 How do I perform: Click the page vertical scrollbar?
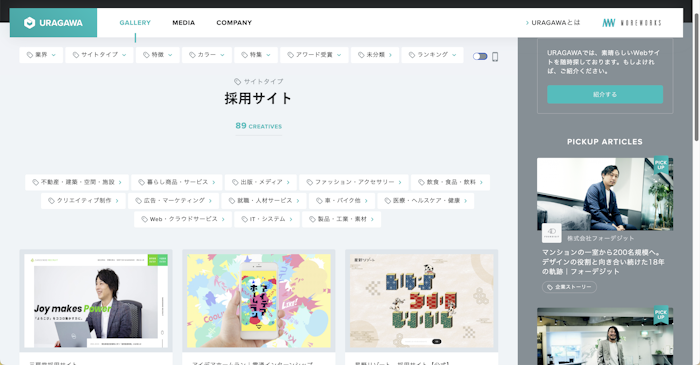coord(696,76)
